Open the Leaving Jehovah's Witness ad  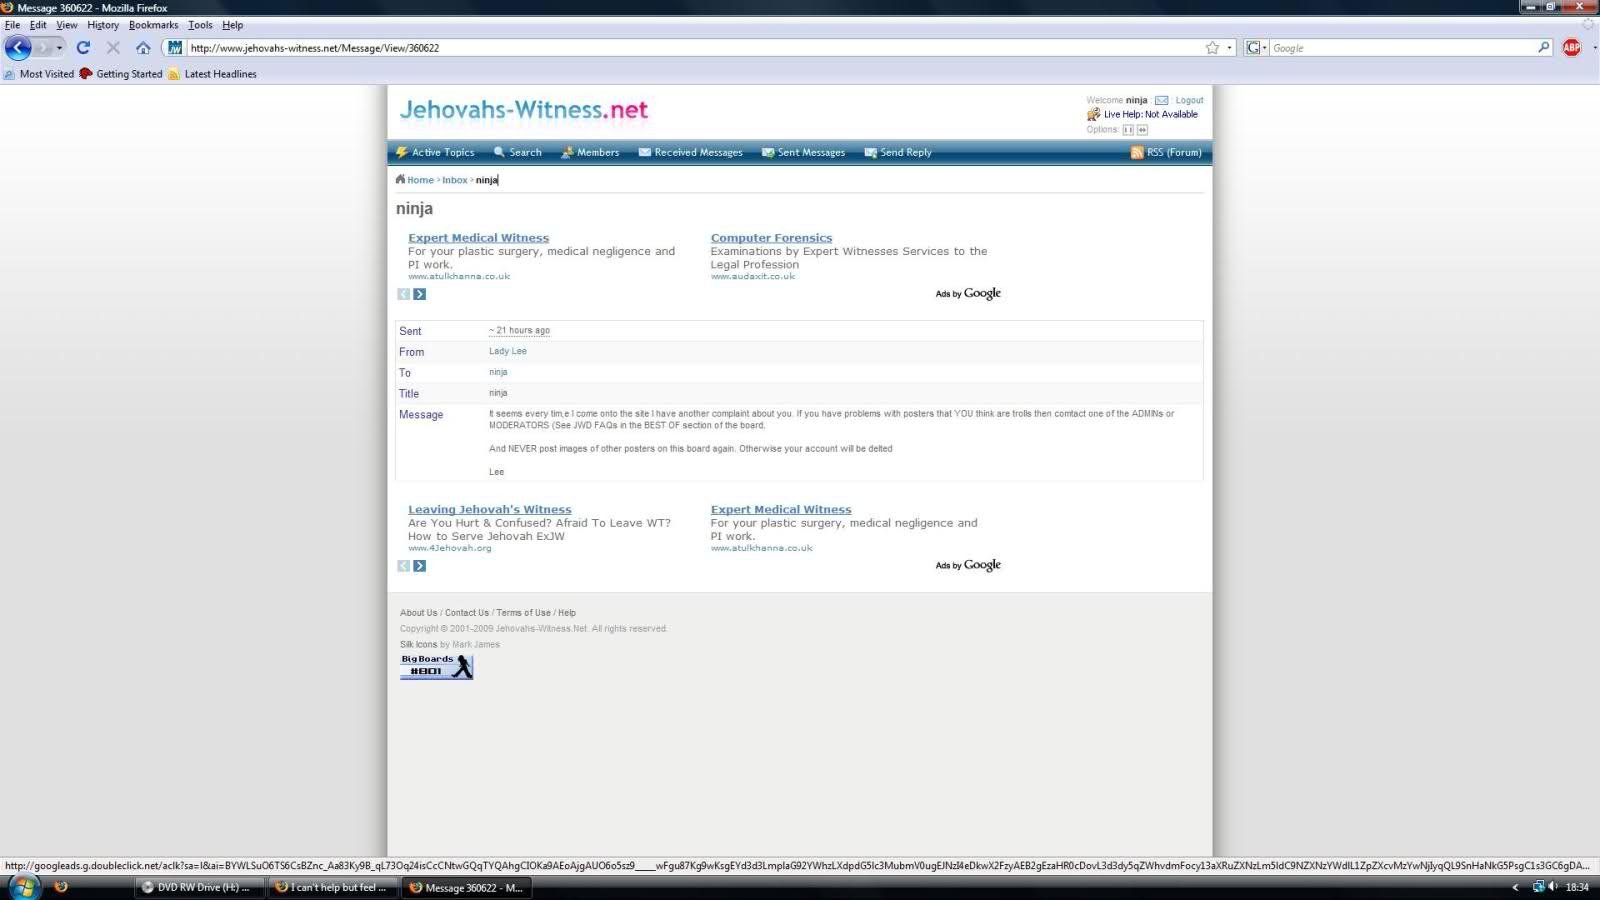click(x=489, y=510)
